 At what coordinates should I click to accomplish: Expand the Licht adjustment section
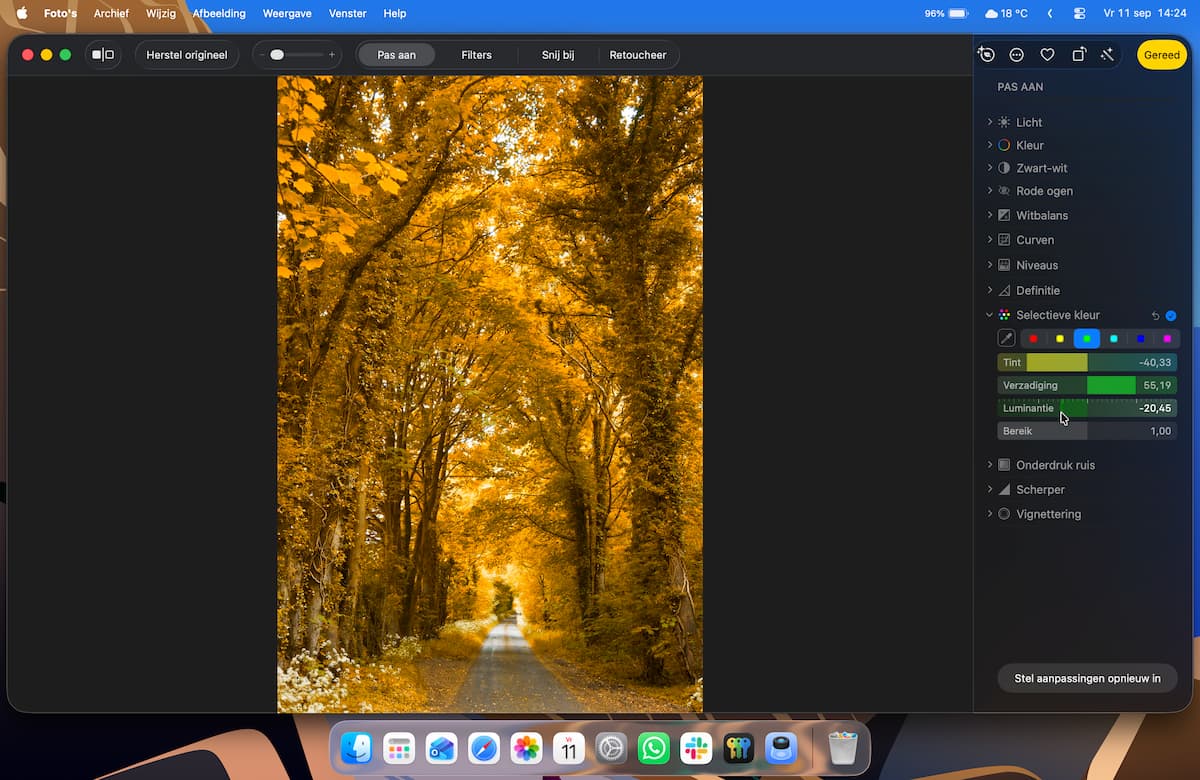(990, 122)
